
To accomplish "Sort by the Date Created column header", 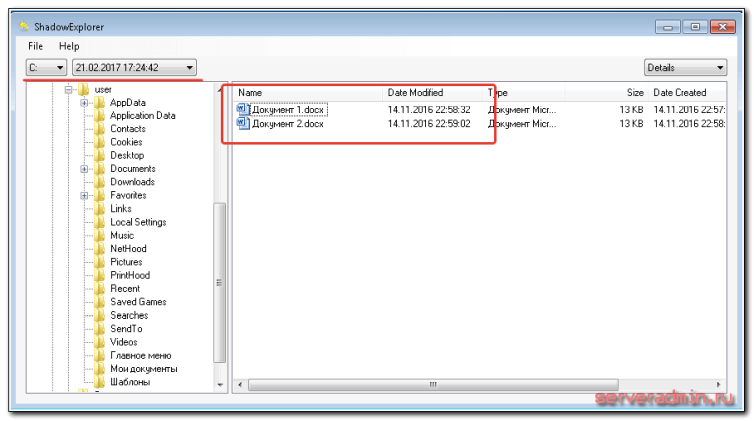I will click(x=687, y=93).
